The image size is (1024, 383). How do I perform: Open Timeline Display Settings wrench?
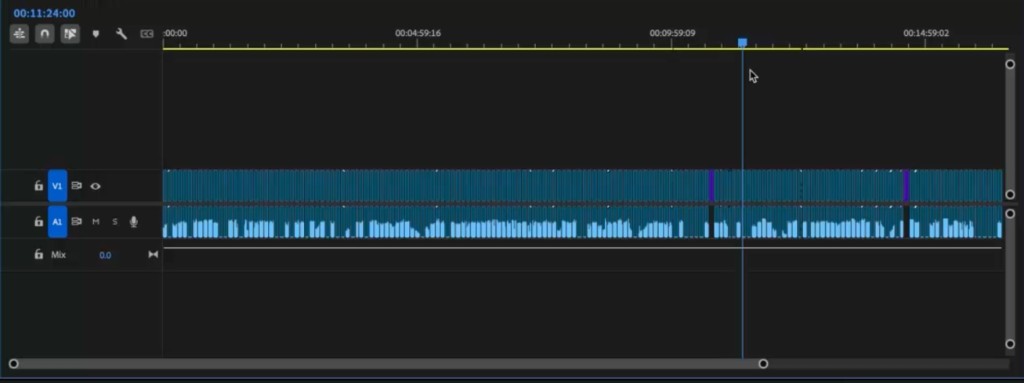click(x=121, y=34)
